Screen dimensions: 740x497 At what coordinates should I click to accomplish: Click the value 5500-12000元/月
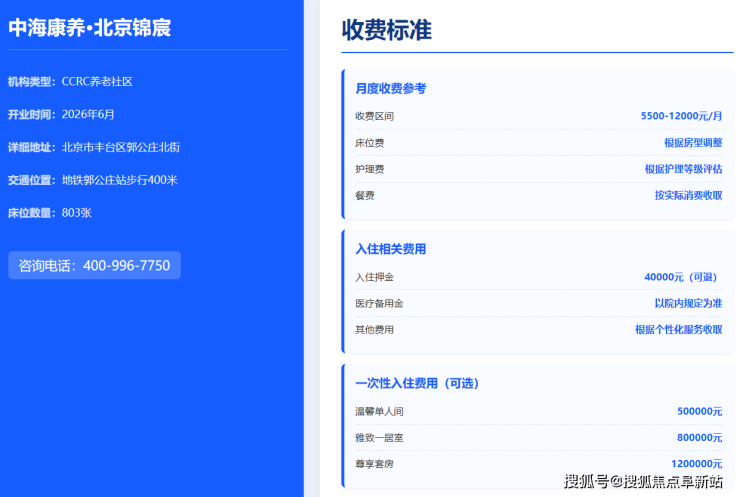click(x=681, y=116)
